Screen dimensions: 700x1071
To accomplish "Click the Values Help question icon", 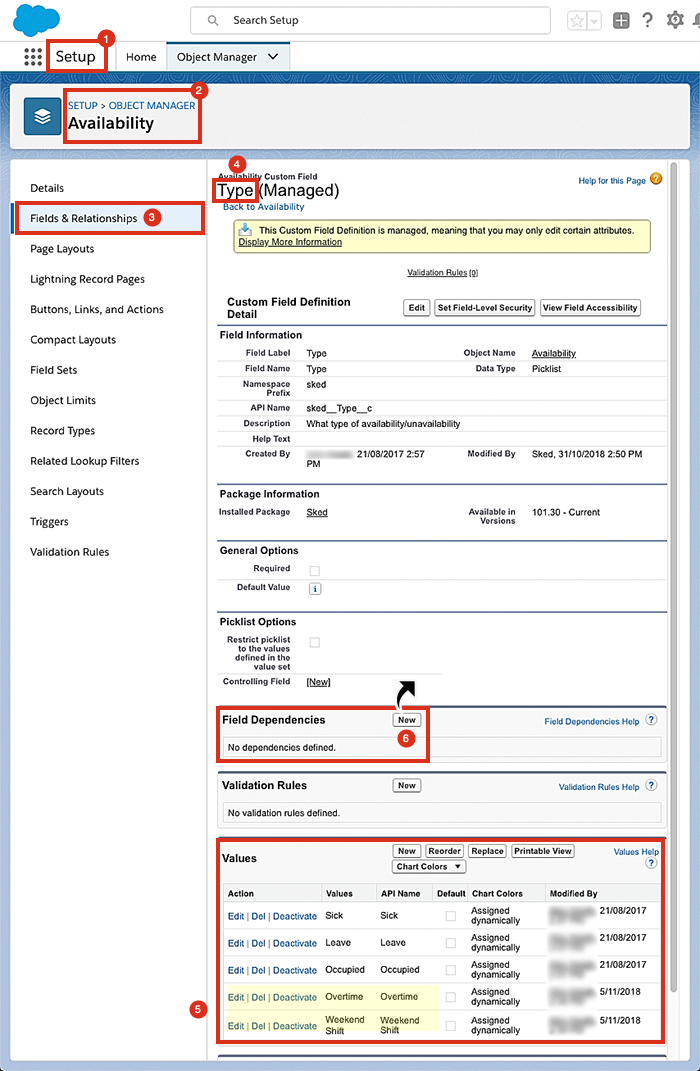I will pyautogui.click(x=651, y=863).
